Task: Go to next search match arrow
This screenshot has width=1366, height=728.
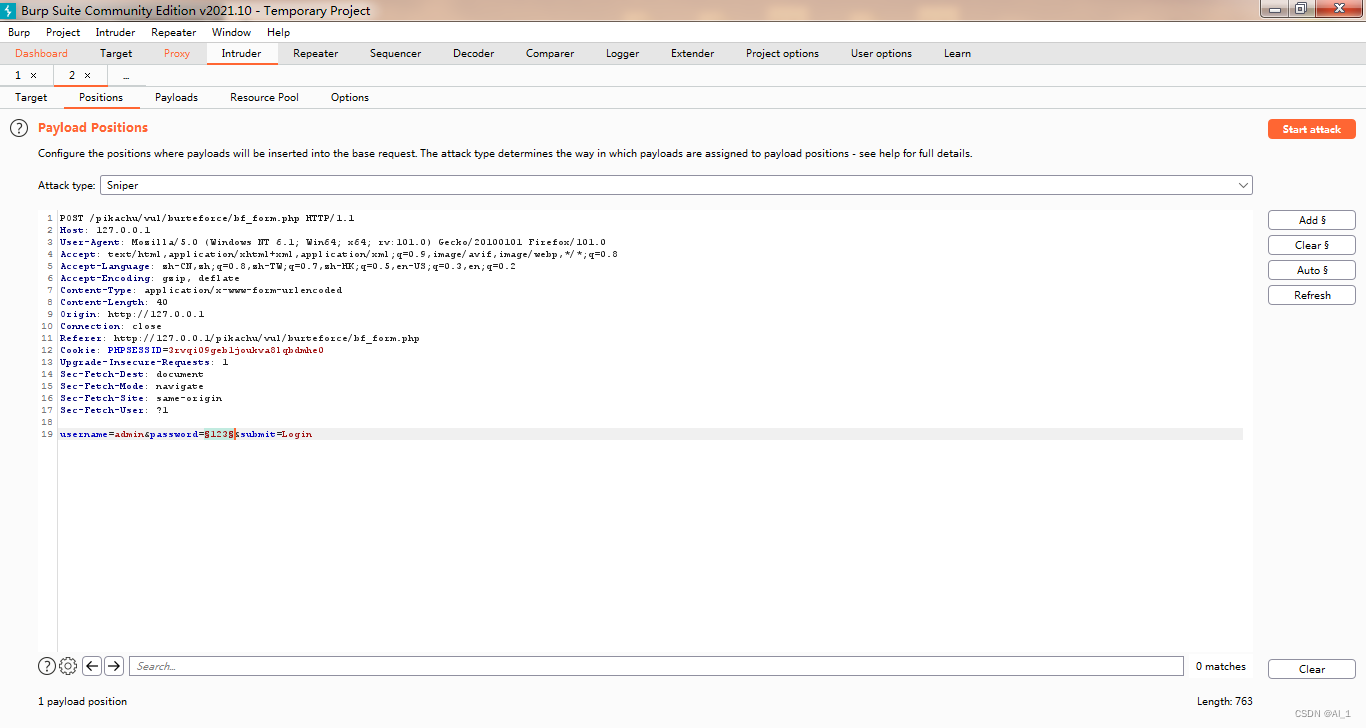Action: coord(114,666)
